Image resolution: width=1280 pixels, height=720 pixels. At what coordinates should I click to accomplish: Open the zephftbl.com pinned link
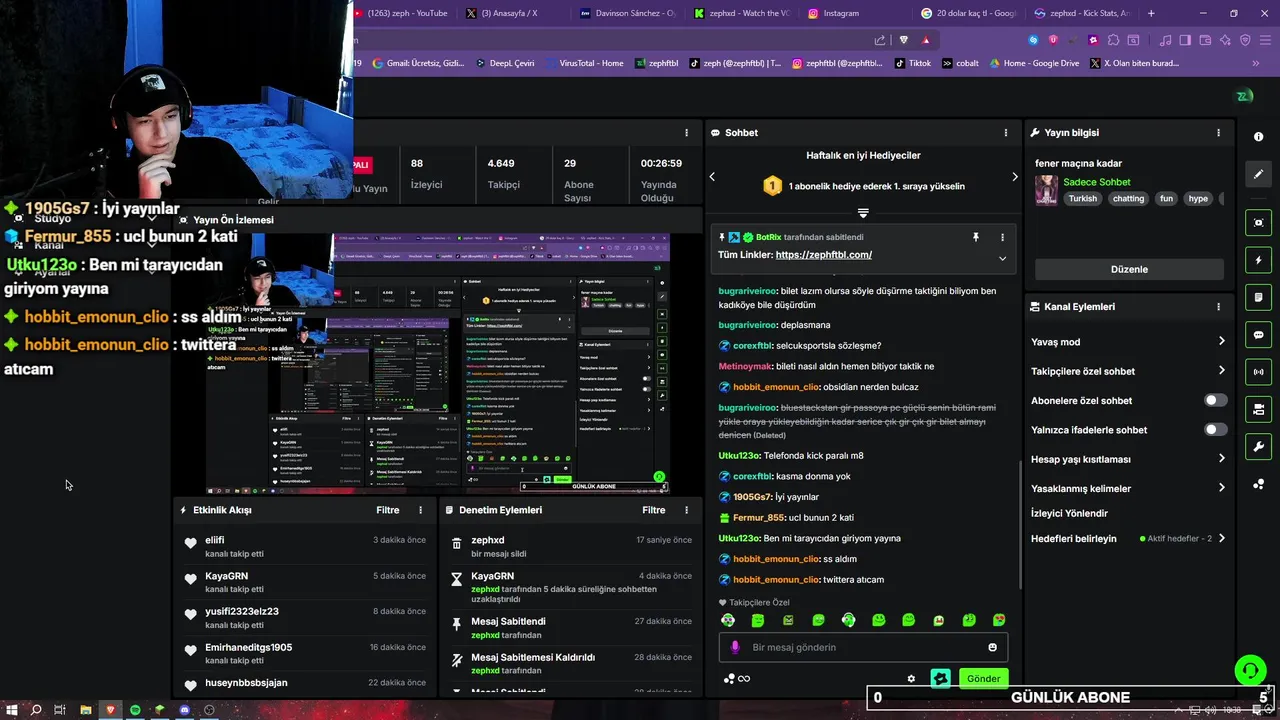tap(823, 255)
